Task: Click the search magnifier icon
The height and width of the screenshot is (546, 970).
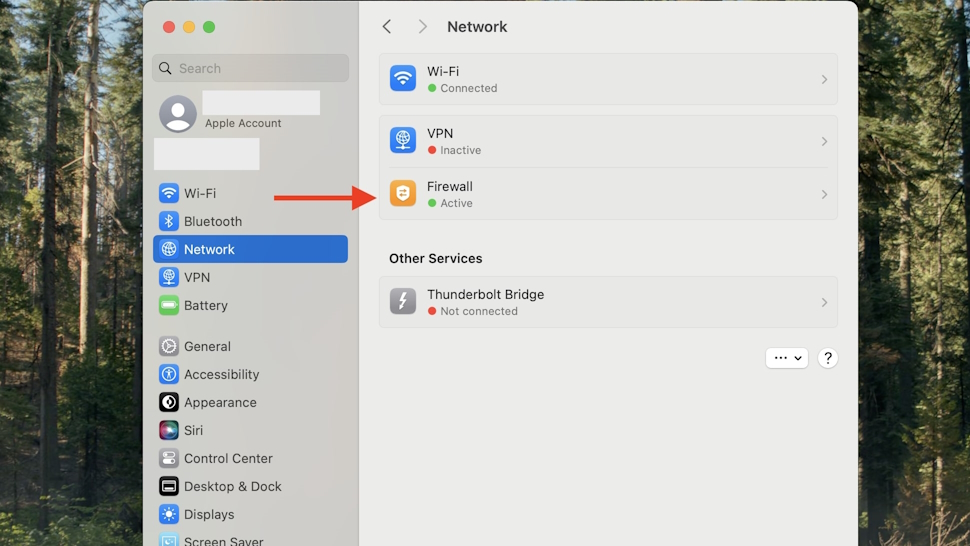Action: pyautogui.click(x=165, y=68)
